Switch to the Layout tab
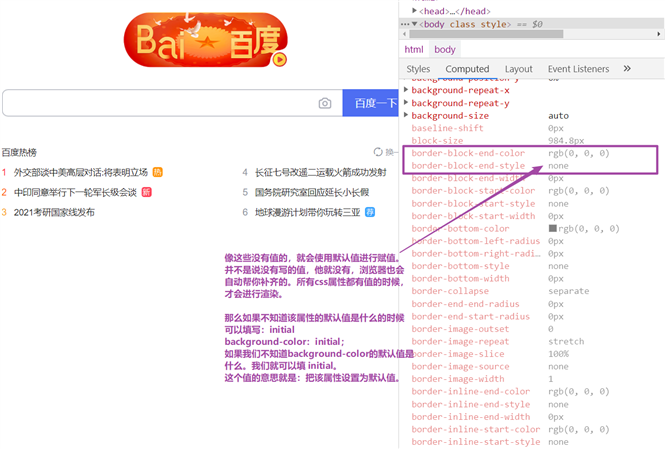The image size is (665, 449). [x=518, y=69]
